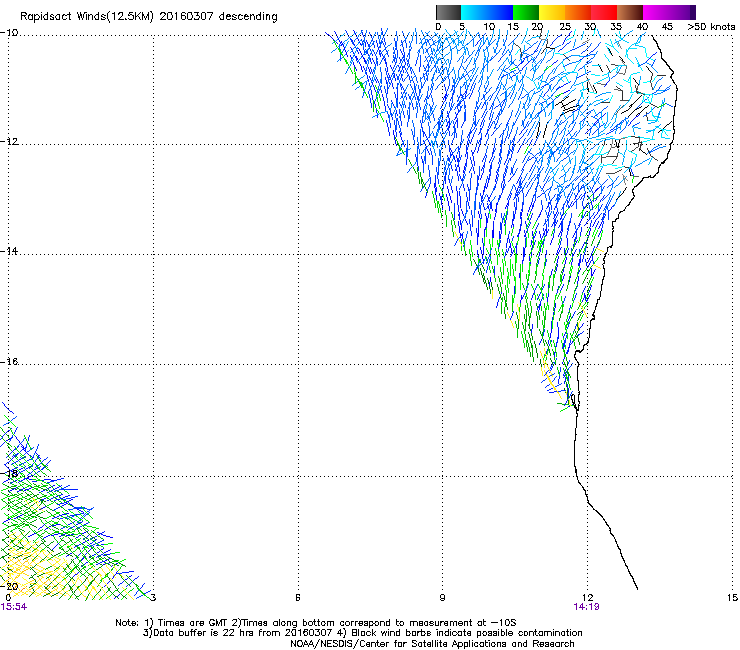
Task: Click the '-14' latitude axis label
Action: pyautogui.click(x=9, y=251)
